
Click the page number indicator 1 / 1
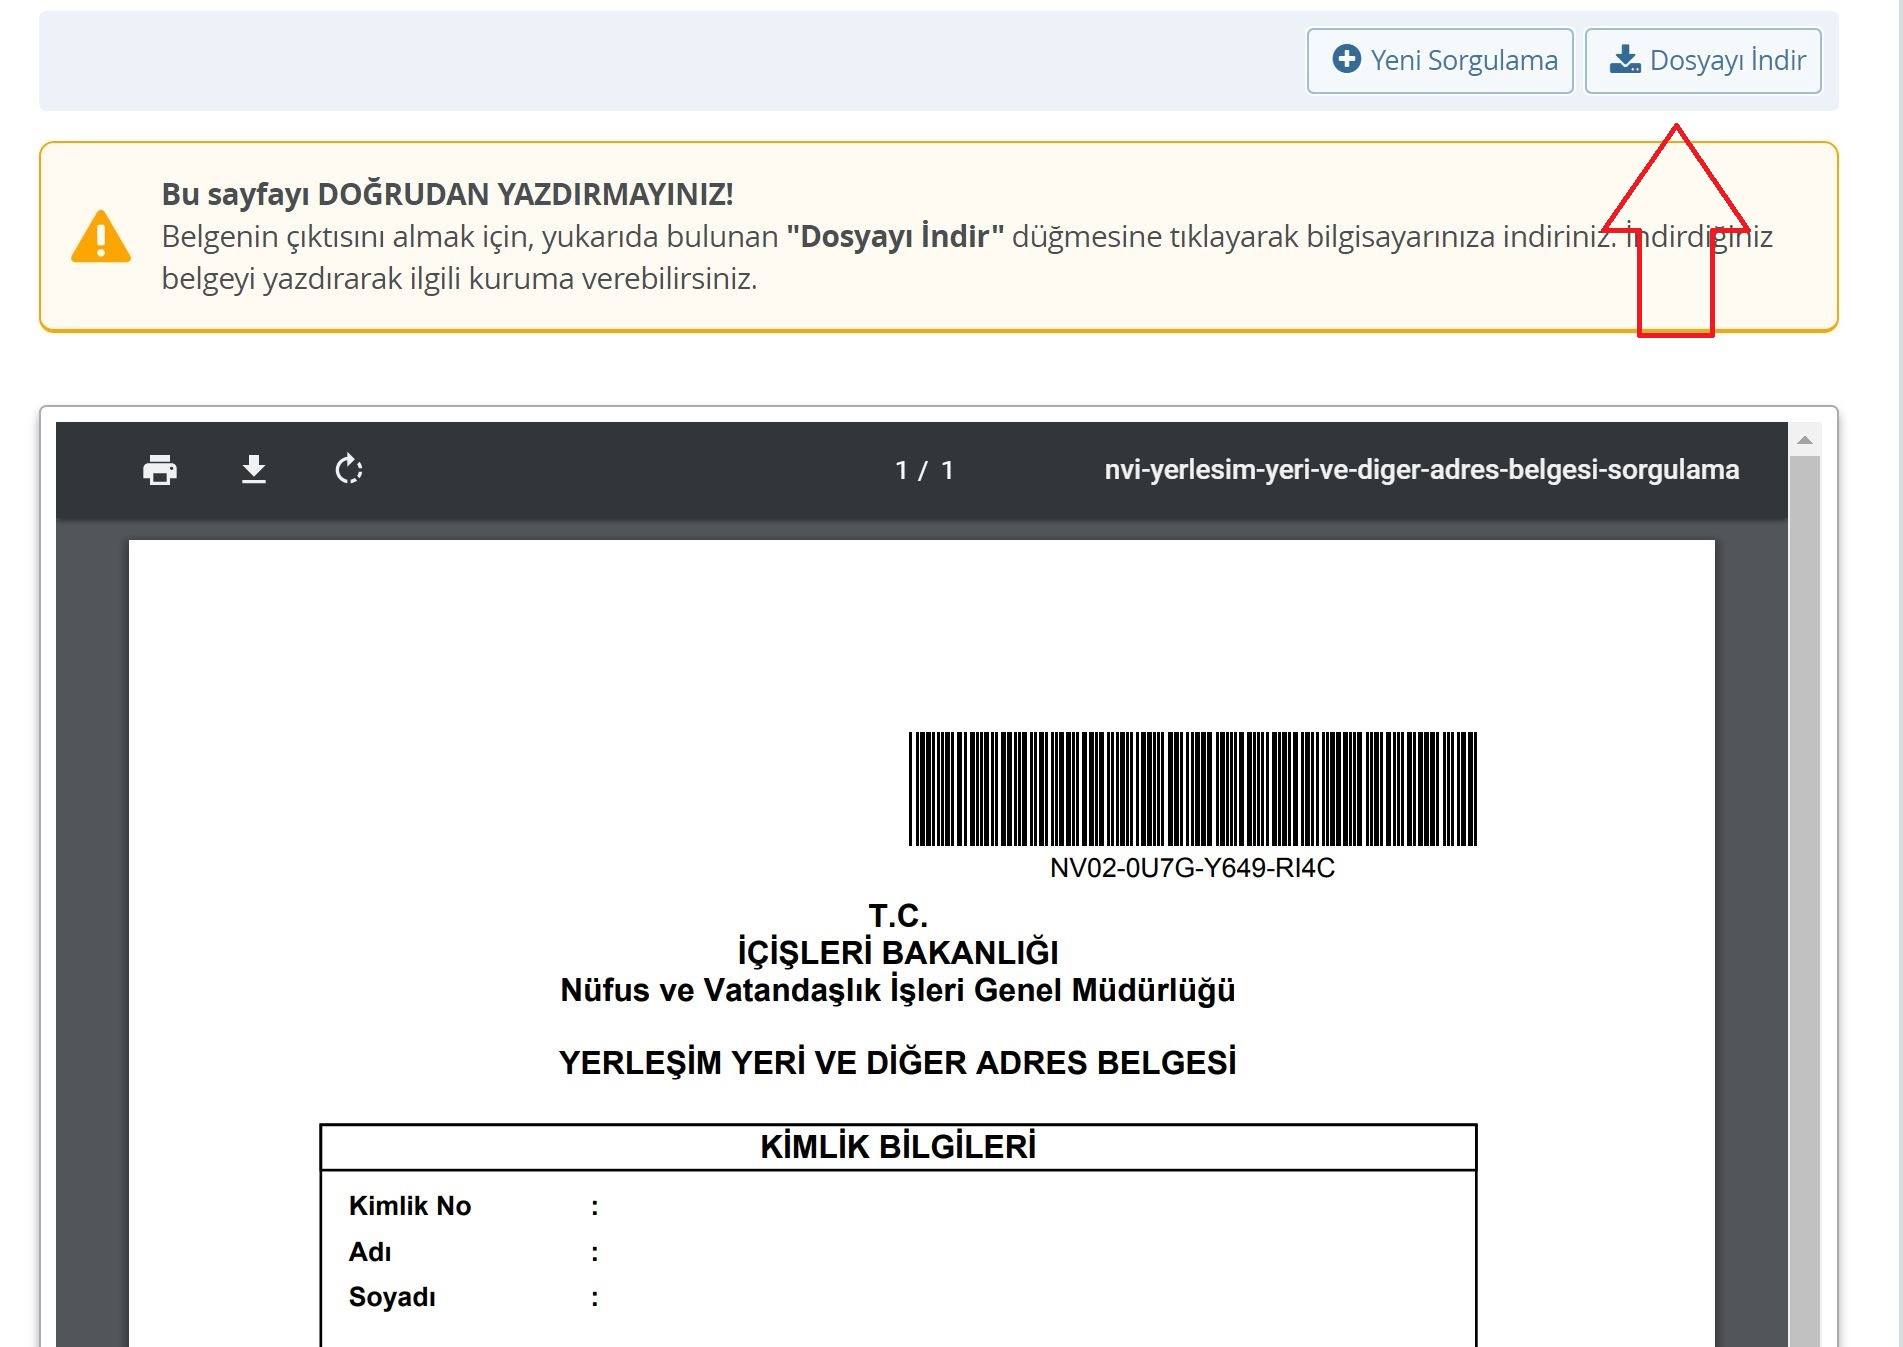pos(924,470)
